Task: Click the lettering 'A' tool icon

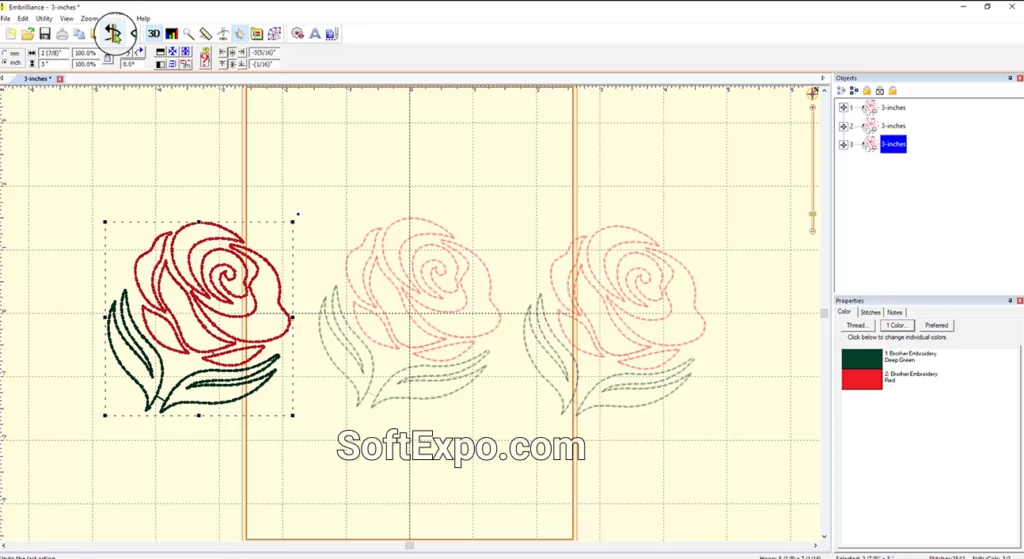Action: [314, 34]
